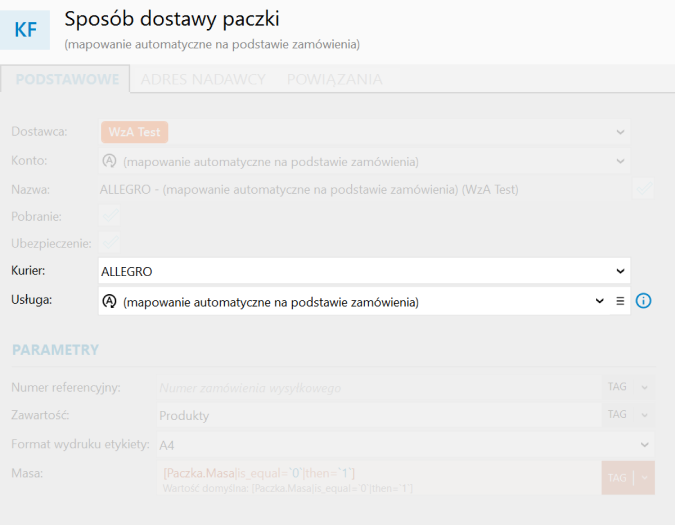Switch to the POWIĄZANIA tab
The image size is (675, 525).
tap(334, 79)
